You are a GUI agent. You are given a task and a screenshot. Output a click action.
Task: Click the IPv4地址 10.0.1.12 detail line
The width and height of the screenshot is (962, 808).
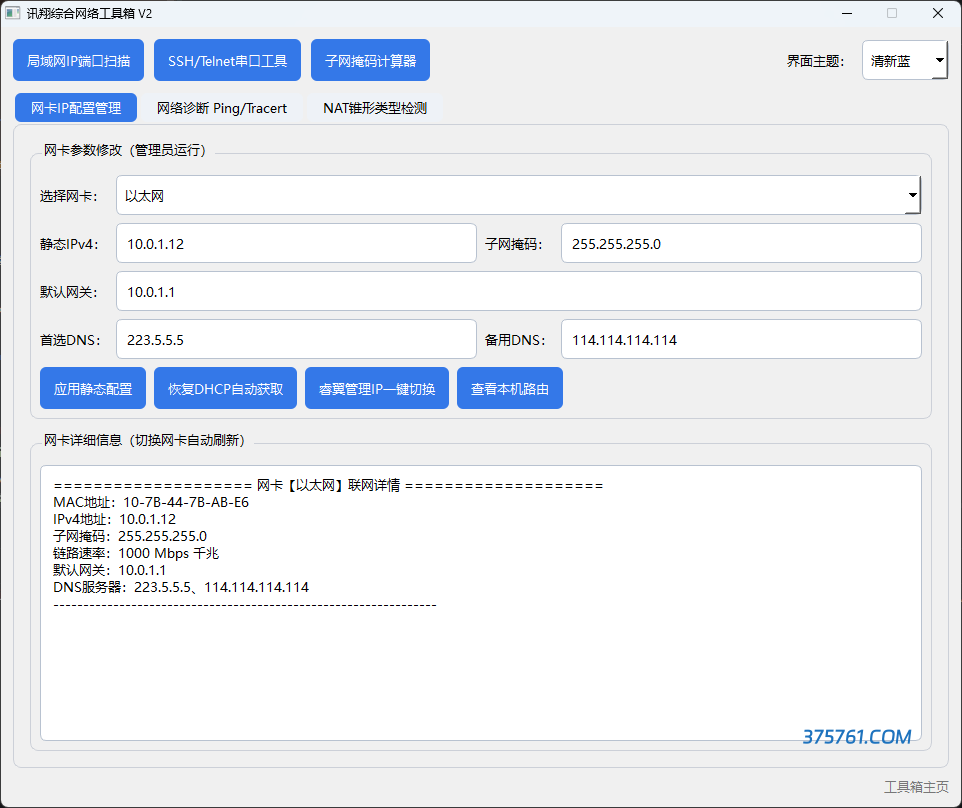tap(114, 519)
